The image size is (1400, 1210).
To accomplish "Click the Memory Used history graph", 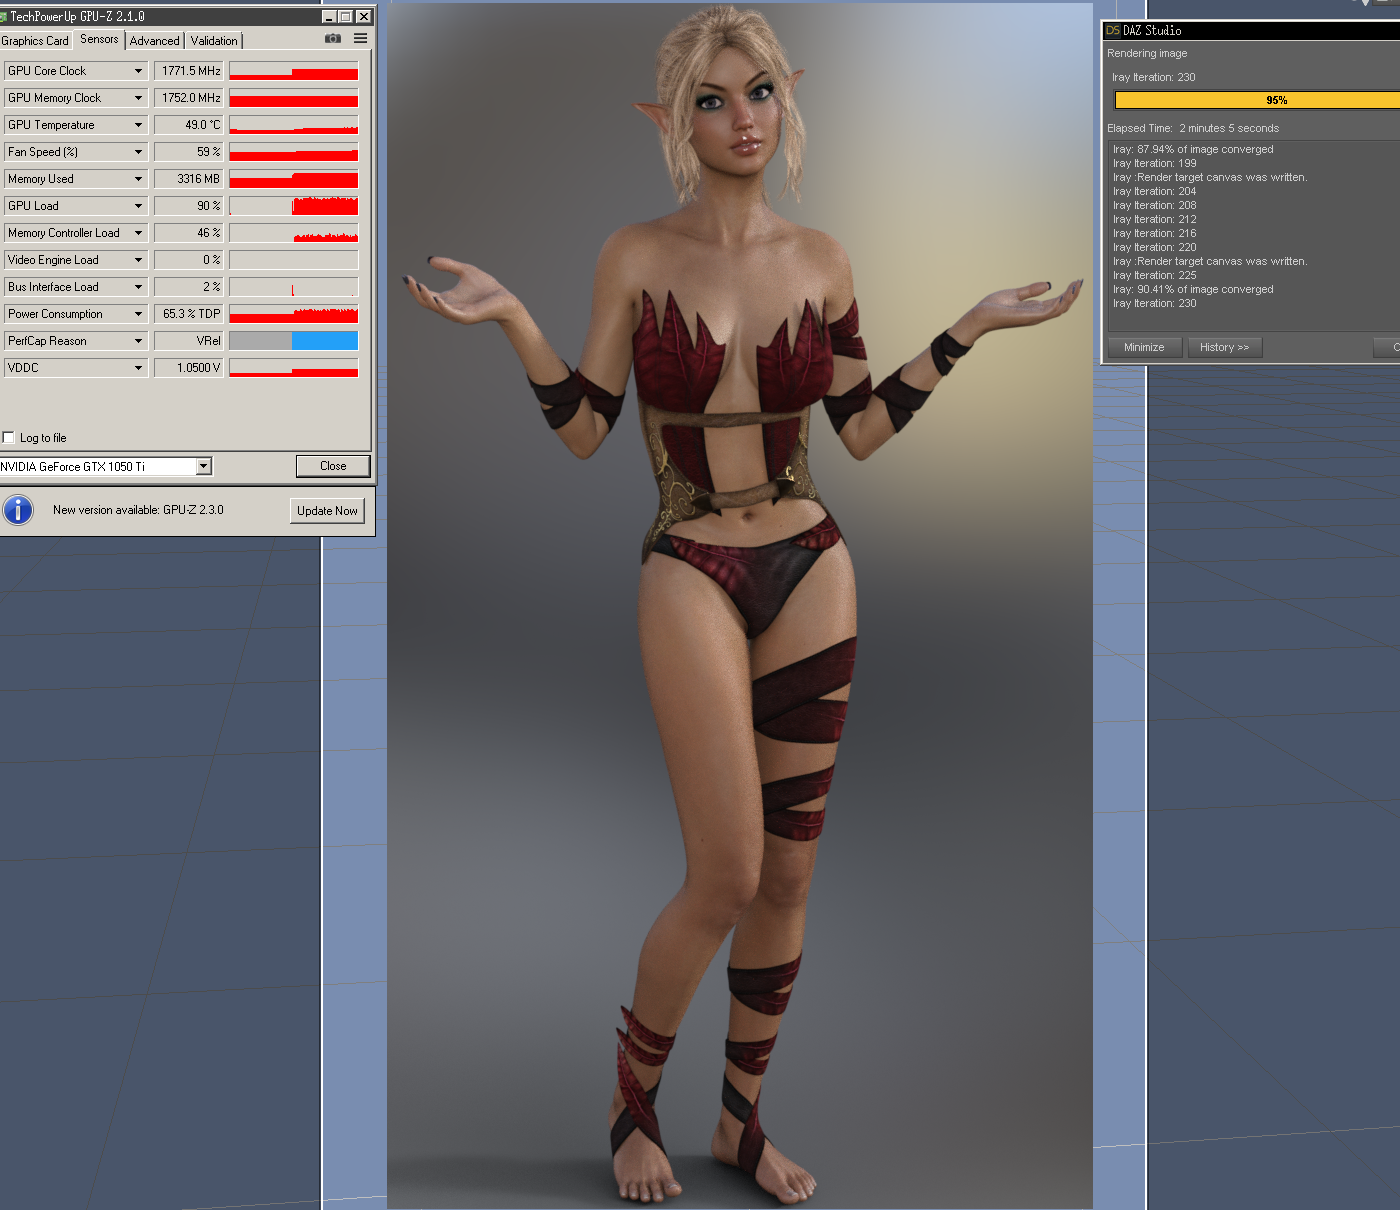I will coord(294,179).
